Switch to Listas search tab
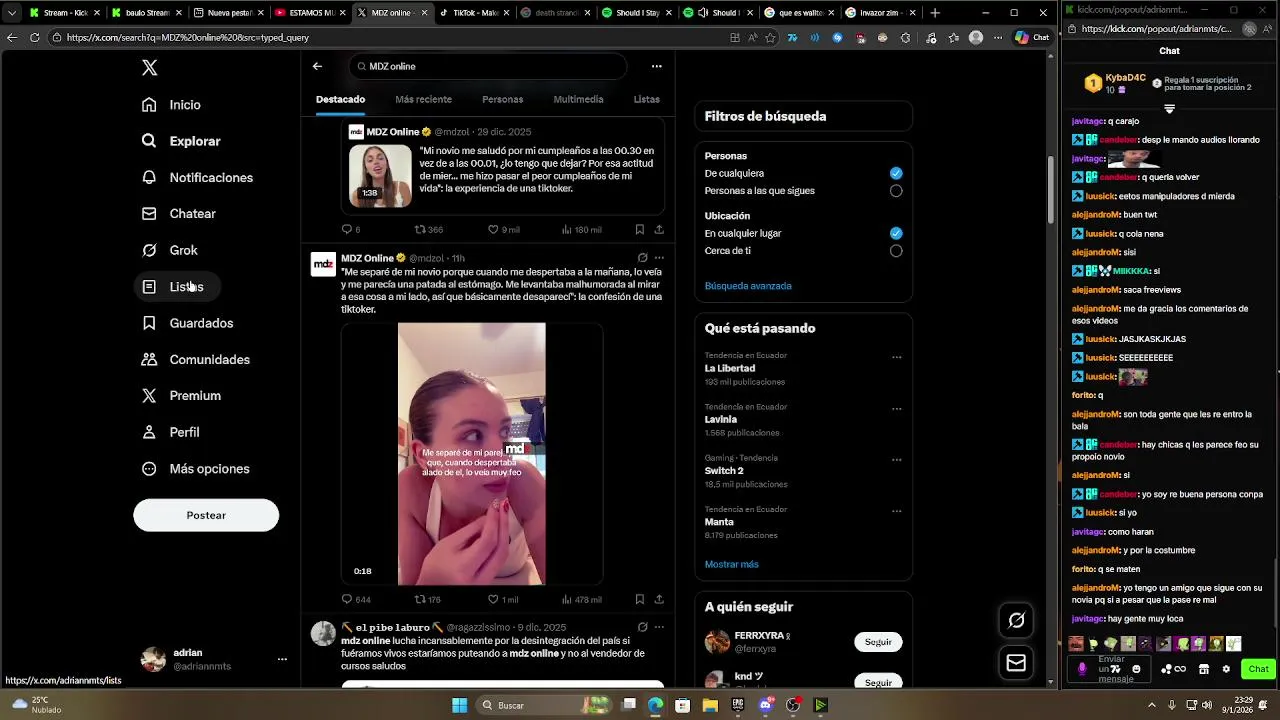Image resolution: width=1280 pixels, height=720 pixels. click(646, 99)
